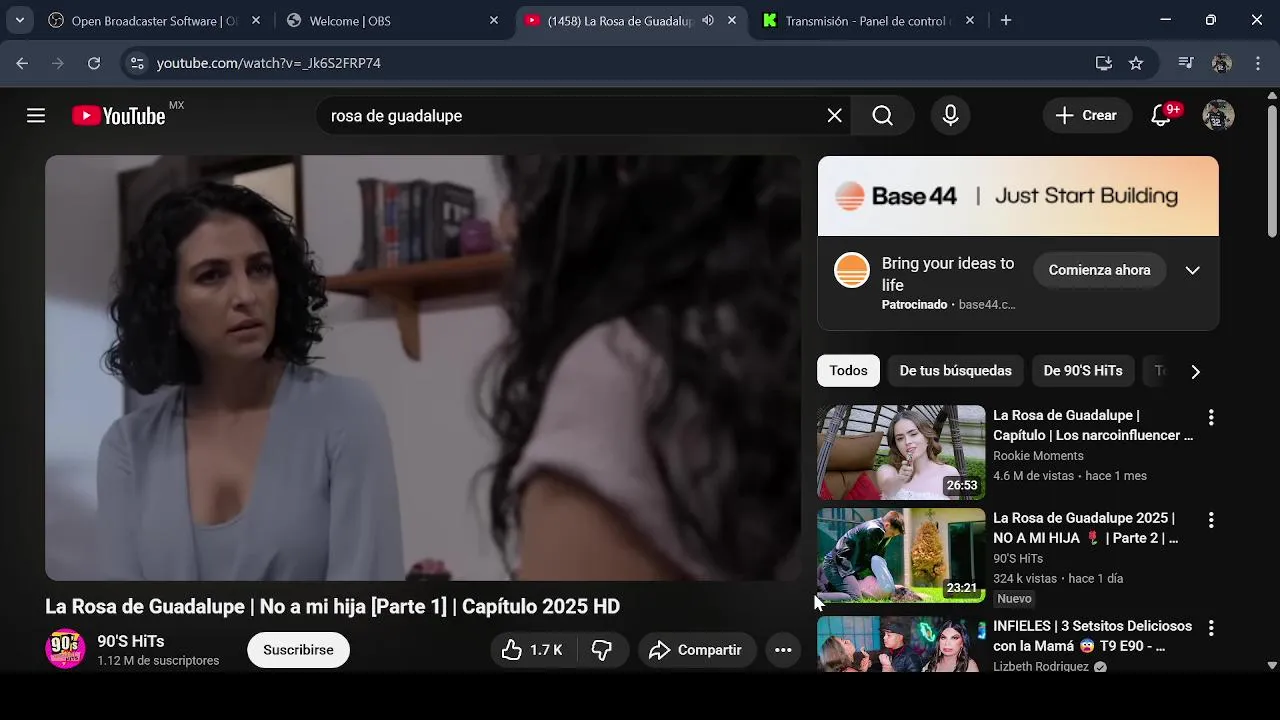The width and height of the screenshot is (1280, 720).
Task: Click the video player to pause
Action: pos(423,368)
